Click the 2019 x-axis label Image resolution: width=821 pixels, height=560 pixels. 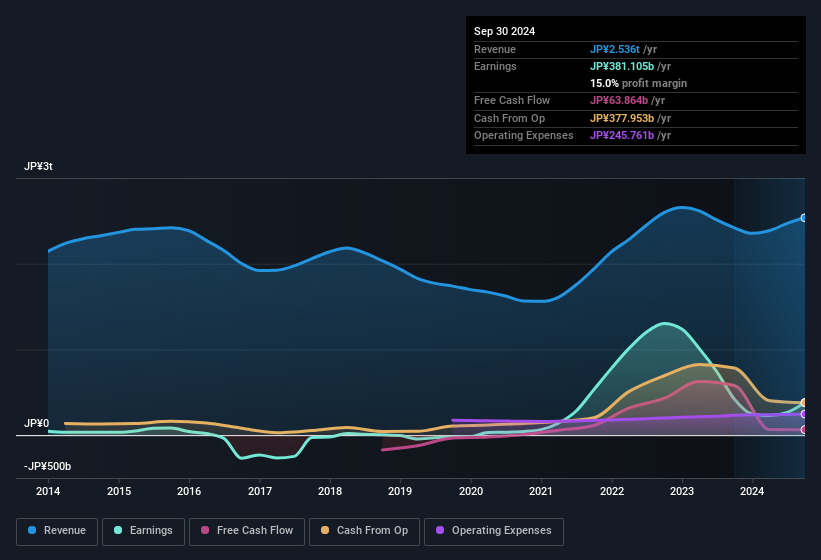click(400, 491)
